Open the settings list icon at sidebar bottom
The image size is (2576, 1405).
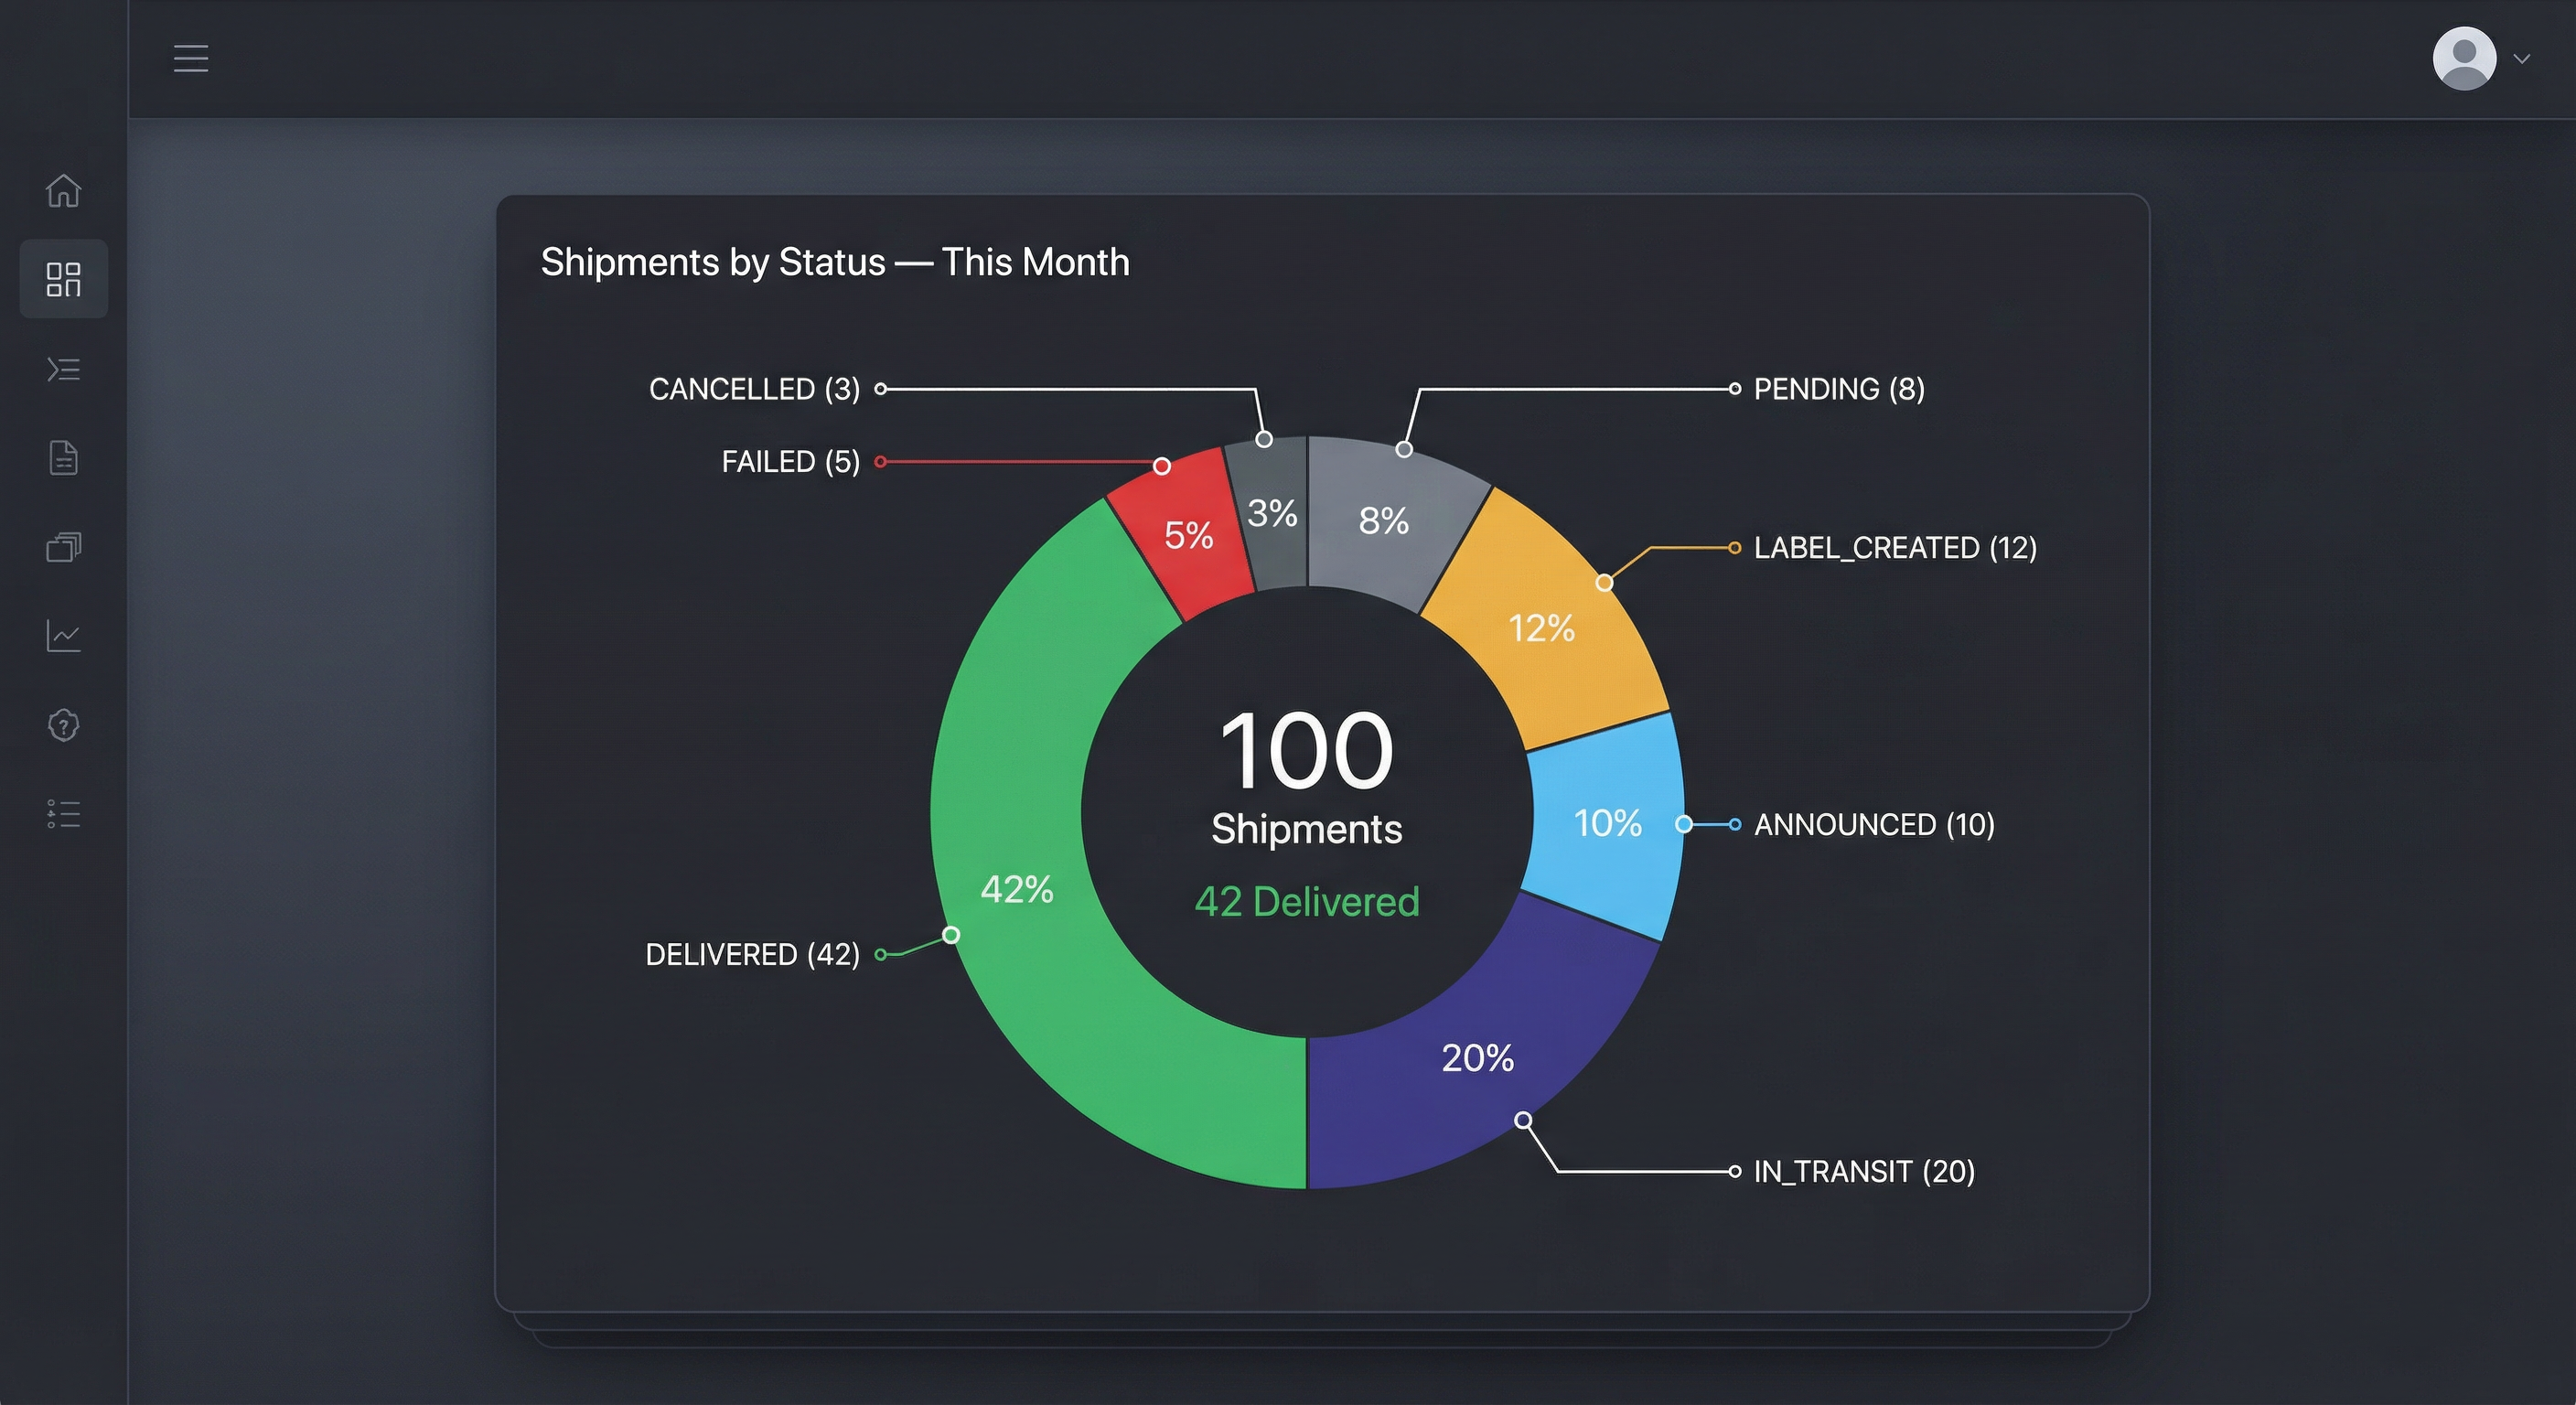click(63, 813)
